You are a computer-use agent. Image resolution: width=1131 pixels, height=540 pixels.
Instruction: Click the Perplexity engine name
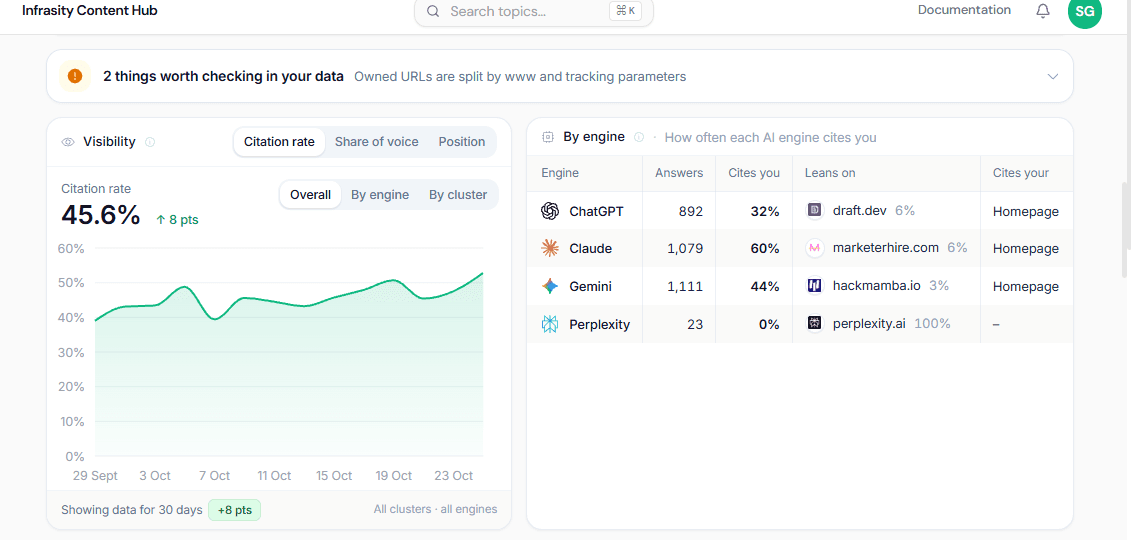pyautogui.click(x=599, y=324)
